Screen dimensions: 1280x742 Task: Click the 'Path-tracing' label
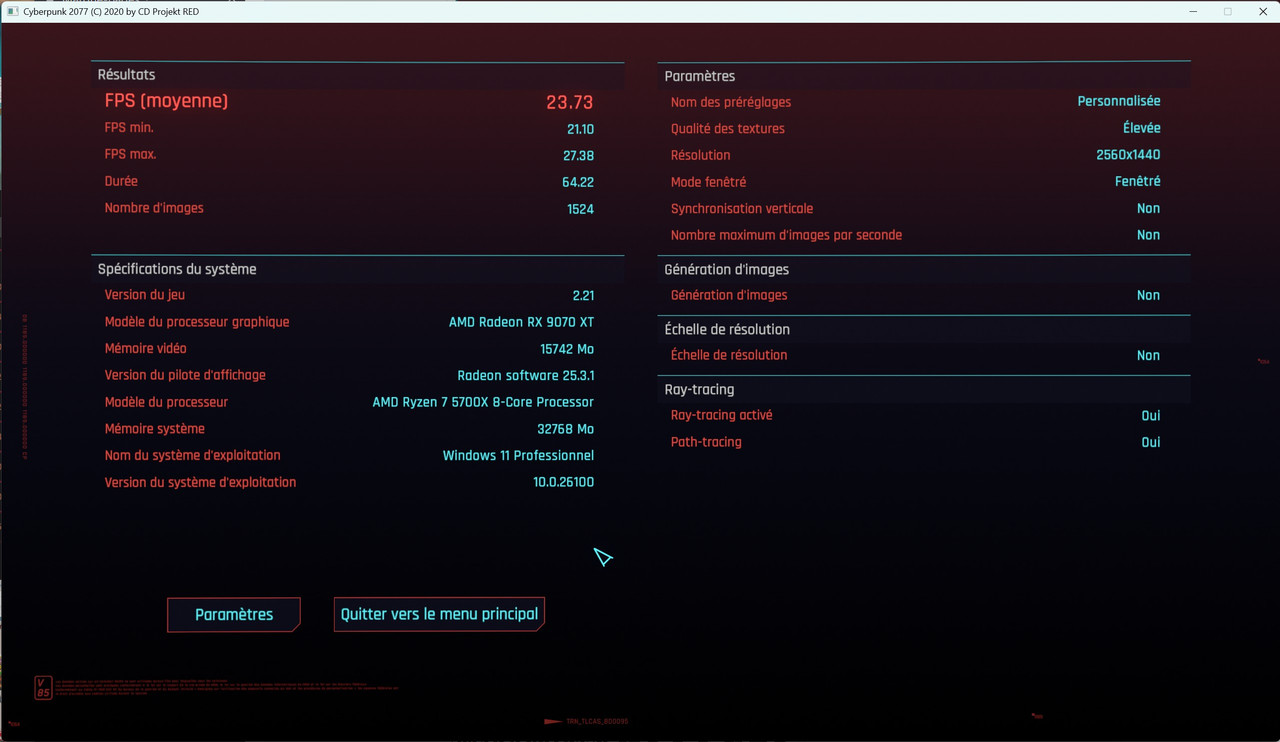(706, 442)
